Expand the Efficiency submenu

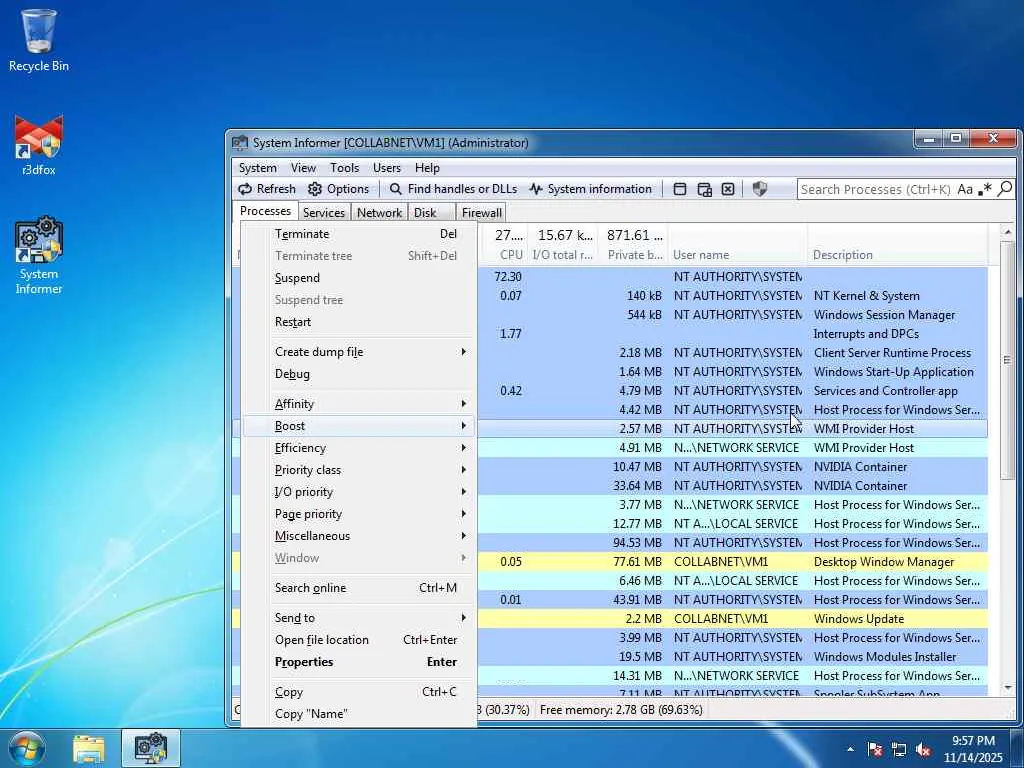(359, 448)
